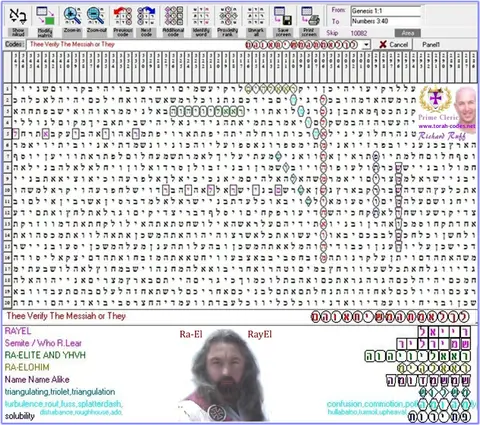
Task: Click the Thee Verify The Messiah text below matrix
Action: 66,316
